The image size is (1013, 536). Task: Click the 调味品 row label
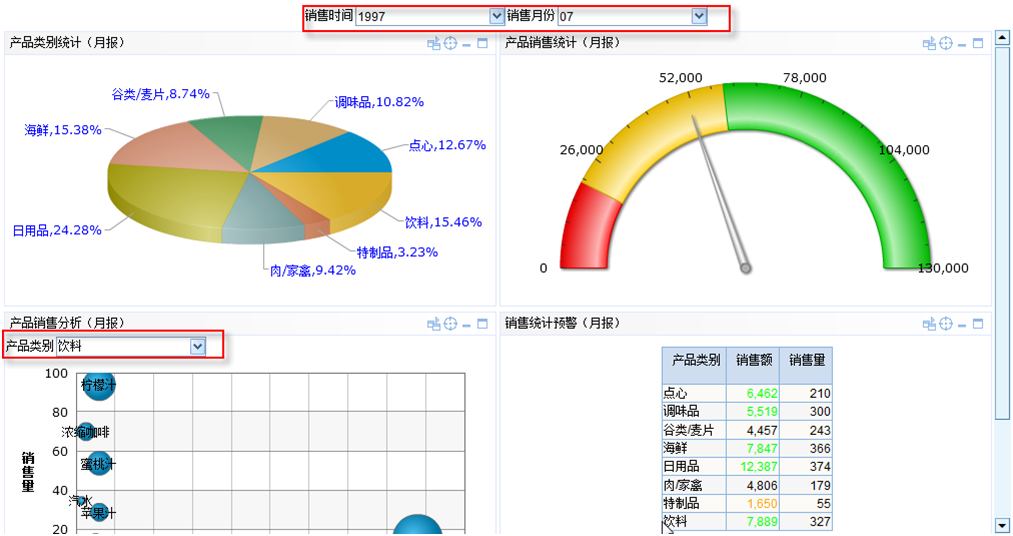[x=681, y=411]
